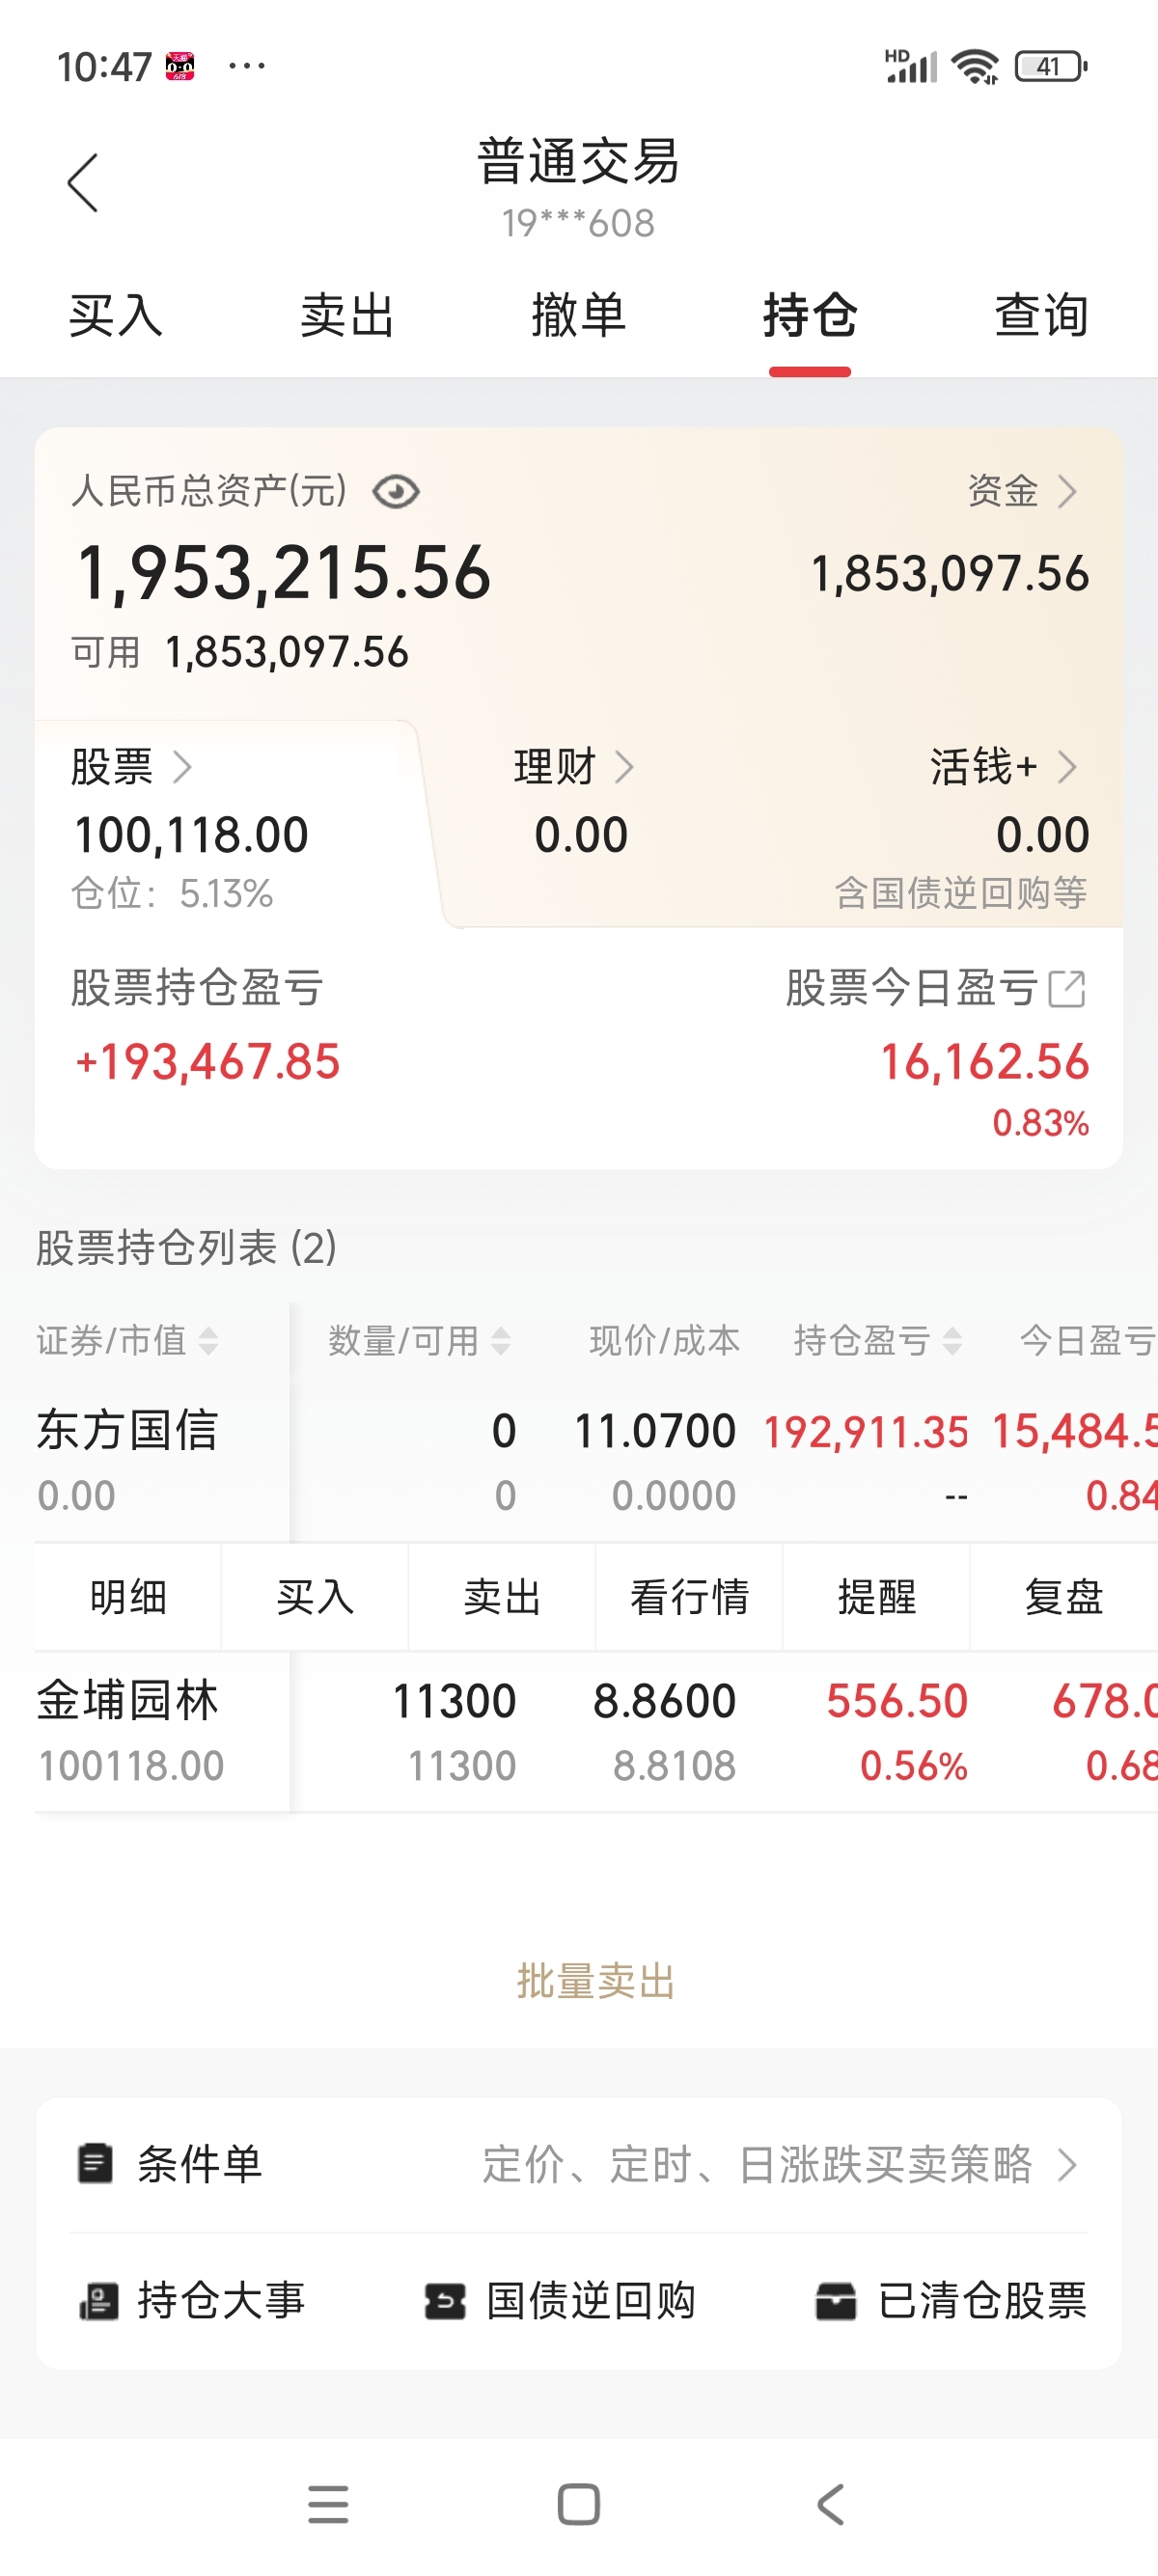The height and width of the screenshot is (2576, 1158).
Task: Tap 看行情 button for 东方国信
Action: click(689, 1597)
